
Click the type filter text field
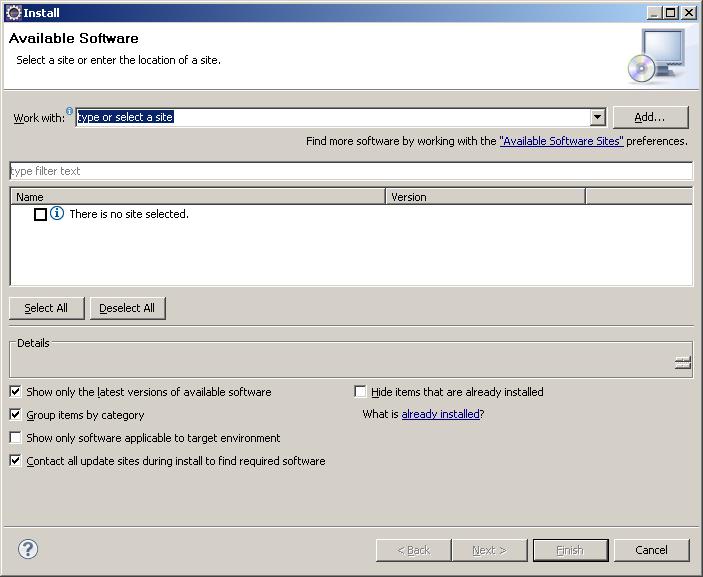point(350,171)
